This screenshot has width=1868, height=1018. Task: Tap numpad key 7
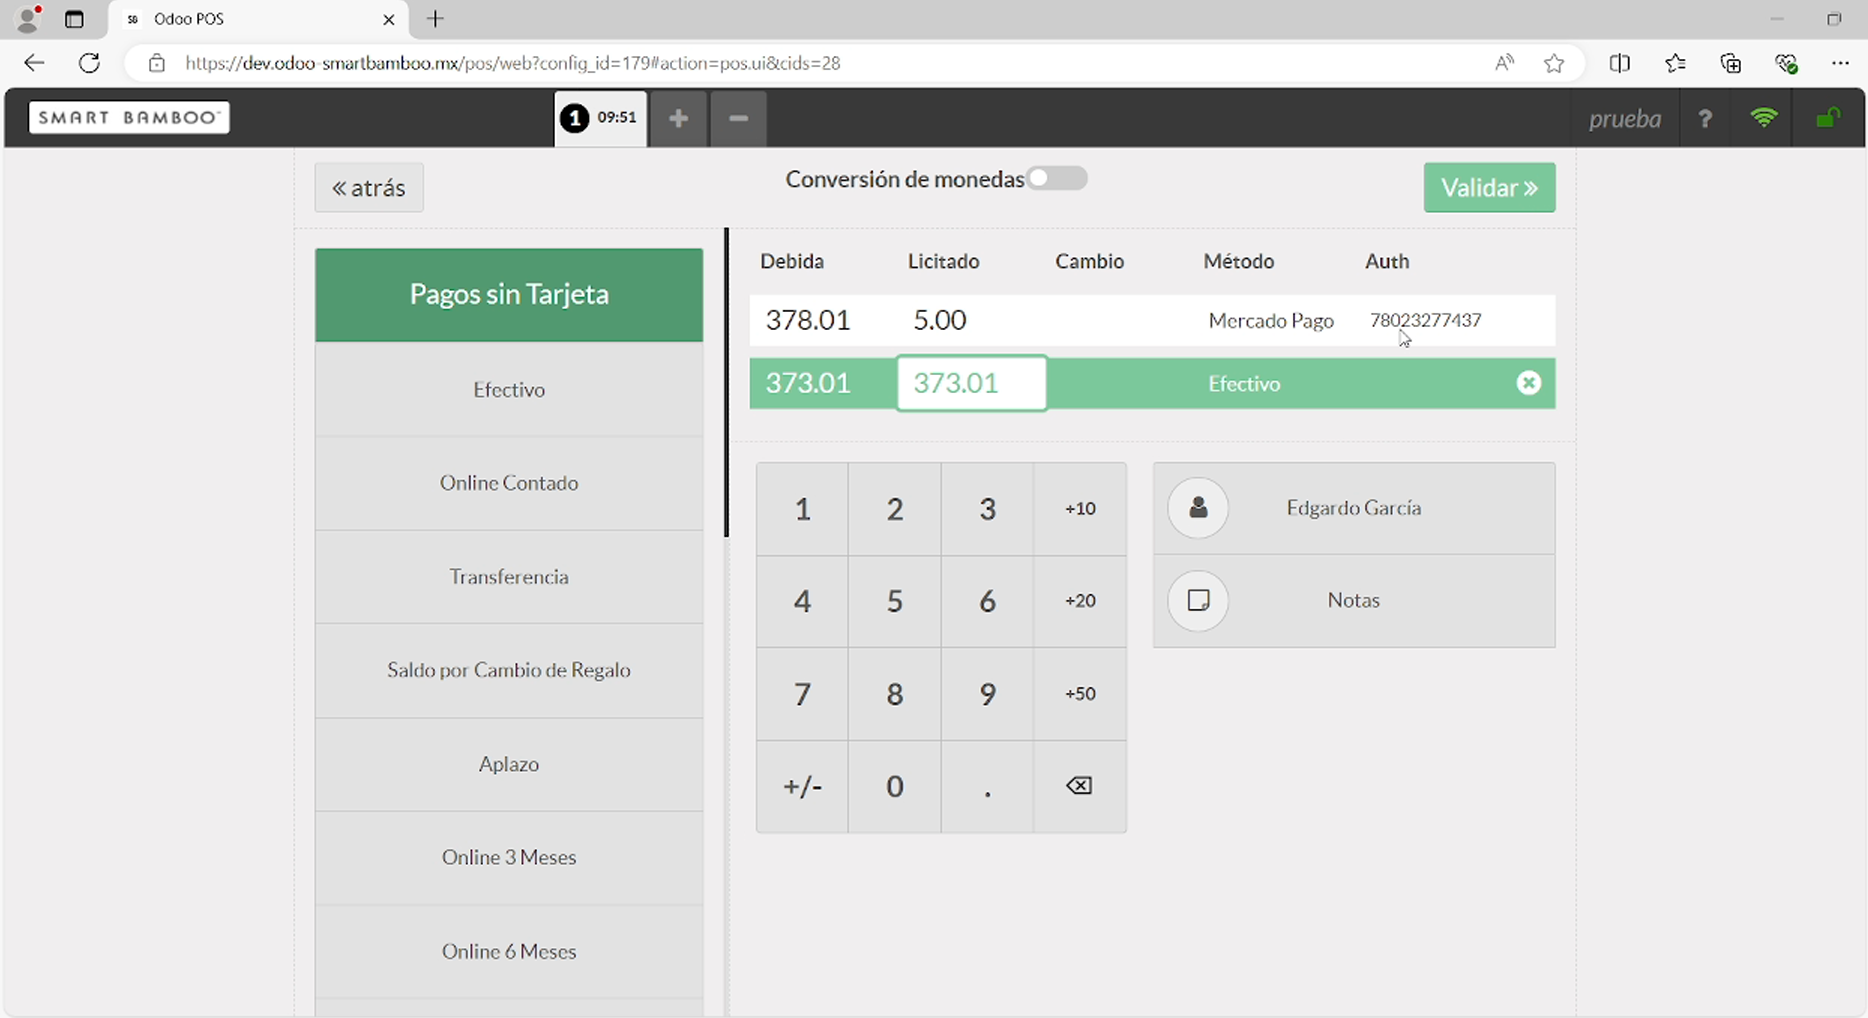click(x=802, y=694)
